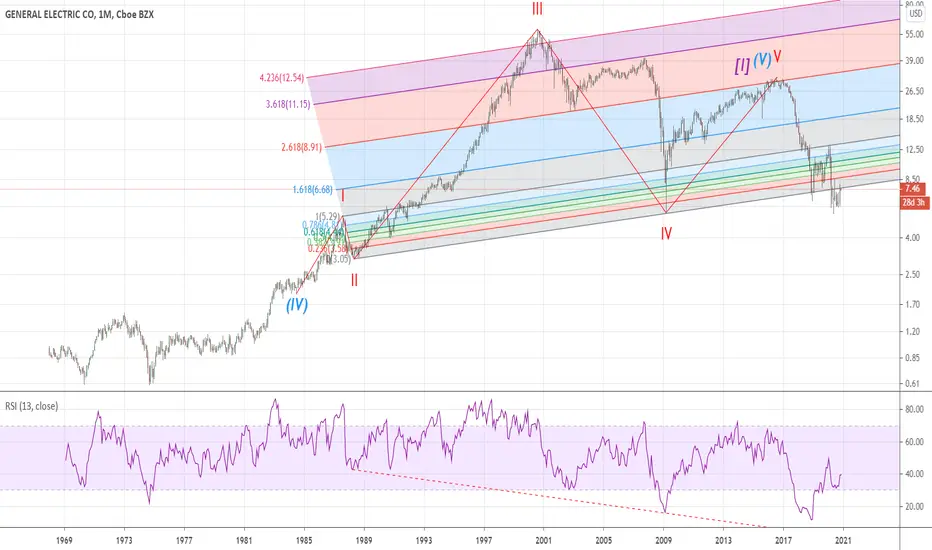Image resolution: width=932 pixels, height=550 pixels.
Task: Click the 7.46 current price label
Action: tap(914, 188)
